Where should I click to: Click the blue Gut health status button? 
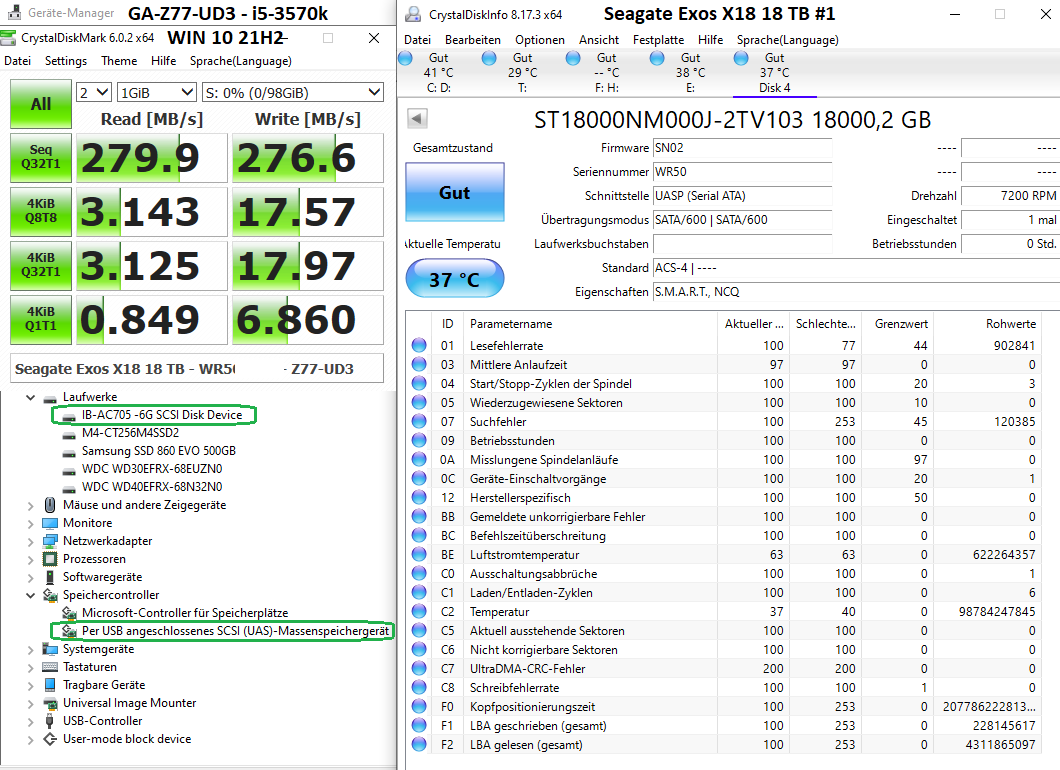click(x=454, y=192)
